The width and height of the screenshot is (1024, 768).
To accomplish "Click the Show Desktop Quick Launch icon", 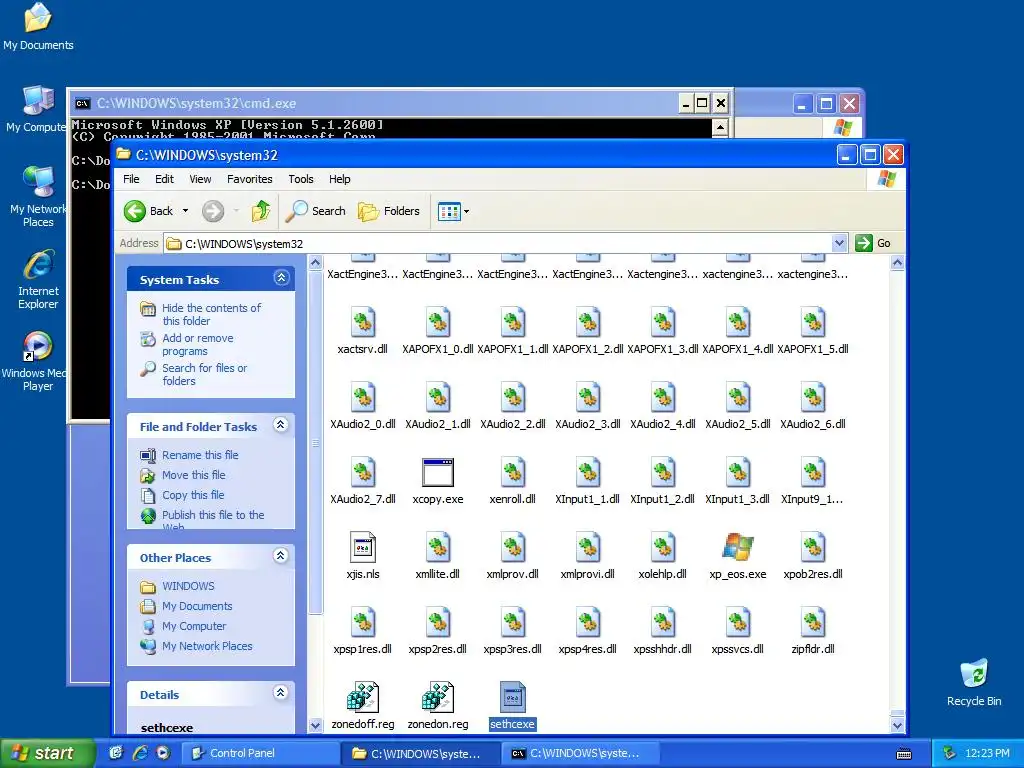I will tap(116, 753).
